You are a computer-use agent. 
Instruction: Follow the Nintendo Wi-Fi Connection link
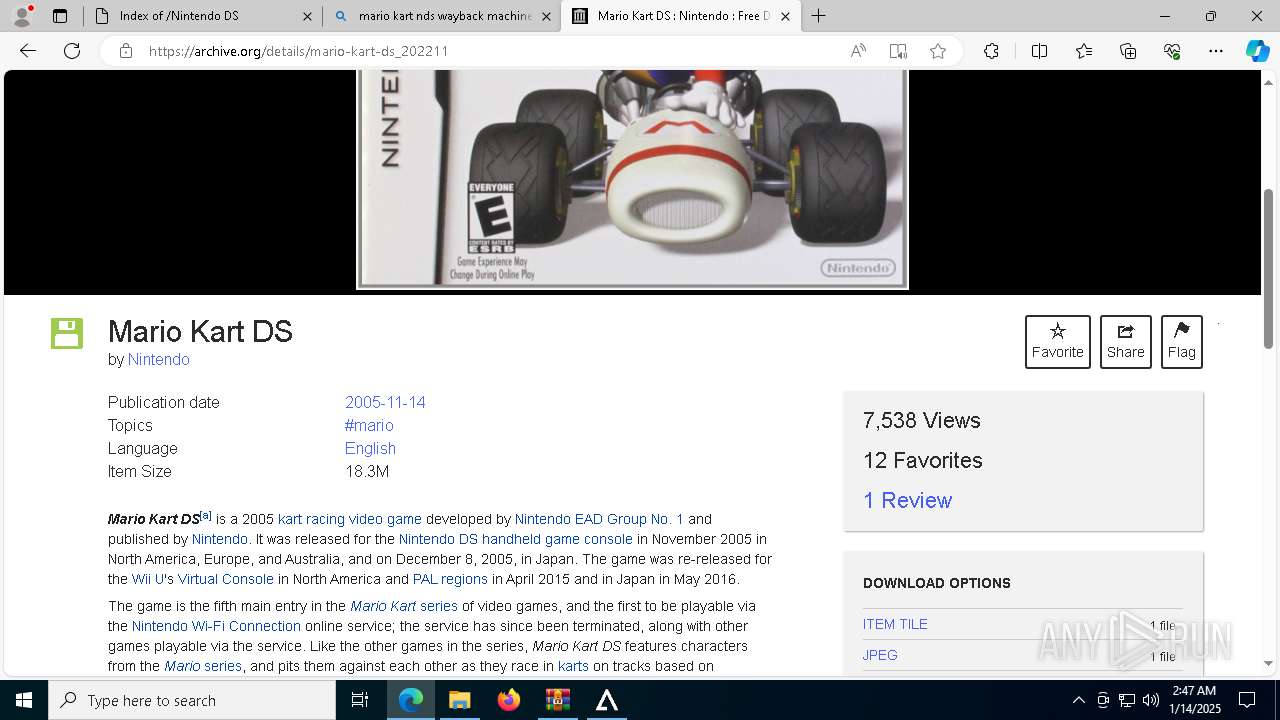coord(216,626)
